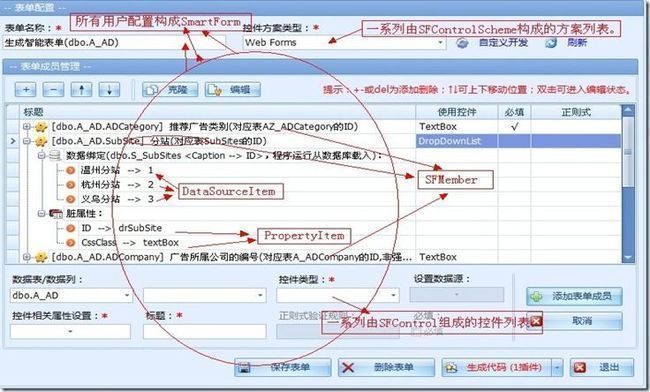Click the 刷新 refresh icon

551,43
